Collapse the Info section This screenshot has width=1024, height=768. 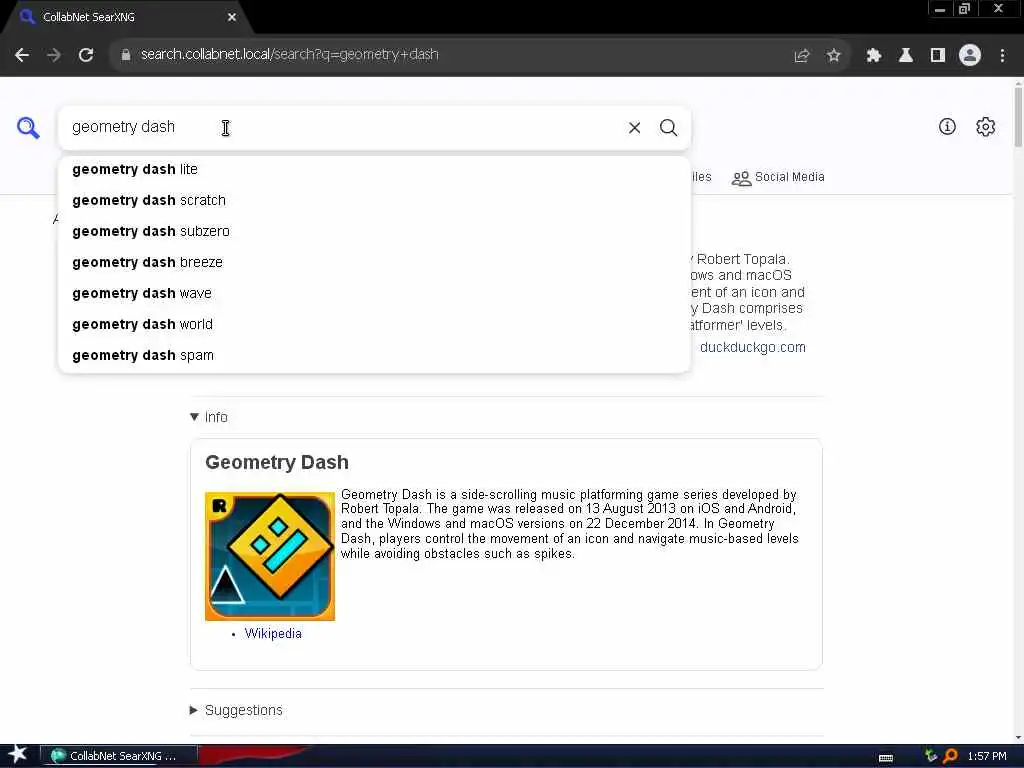[209, 417]
